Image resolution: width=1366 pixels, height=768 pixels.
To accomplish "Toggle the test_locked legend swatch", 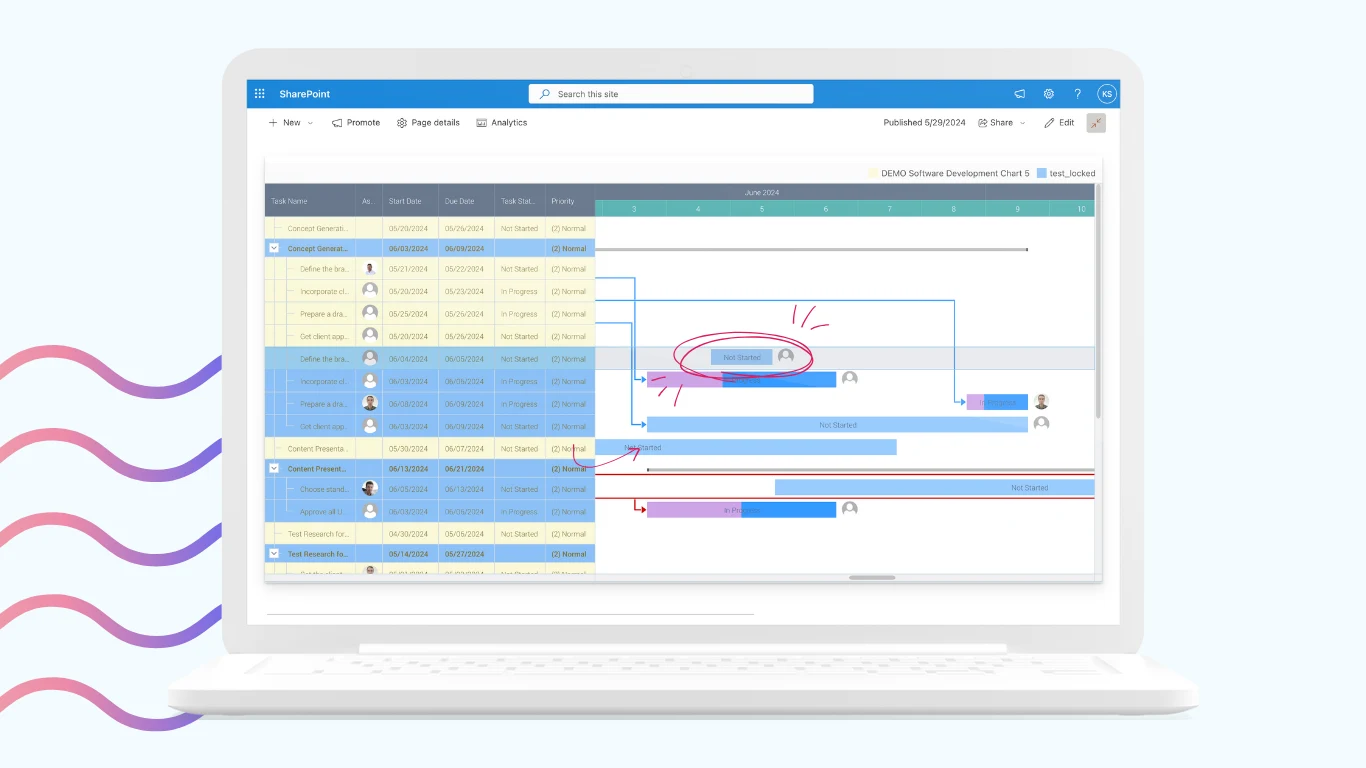I will click(x=1042, y=173).
